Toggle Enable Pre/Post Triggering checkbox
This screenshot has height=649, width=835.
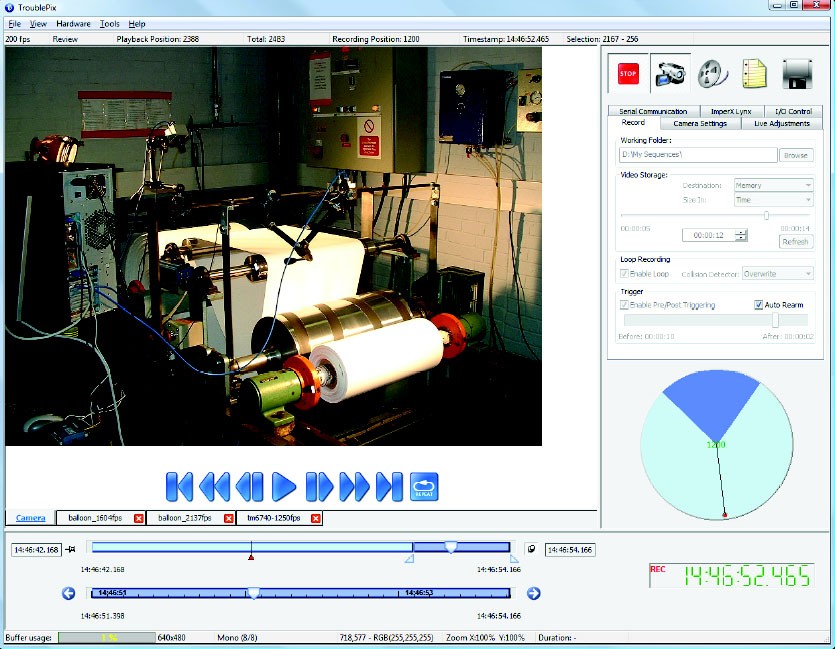click(x=625, y=305)
